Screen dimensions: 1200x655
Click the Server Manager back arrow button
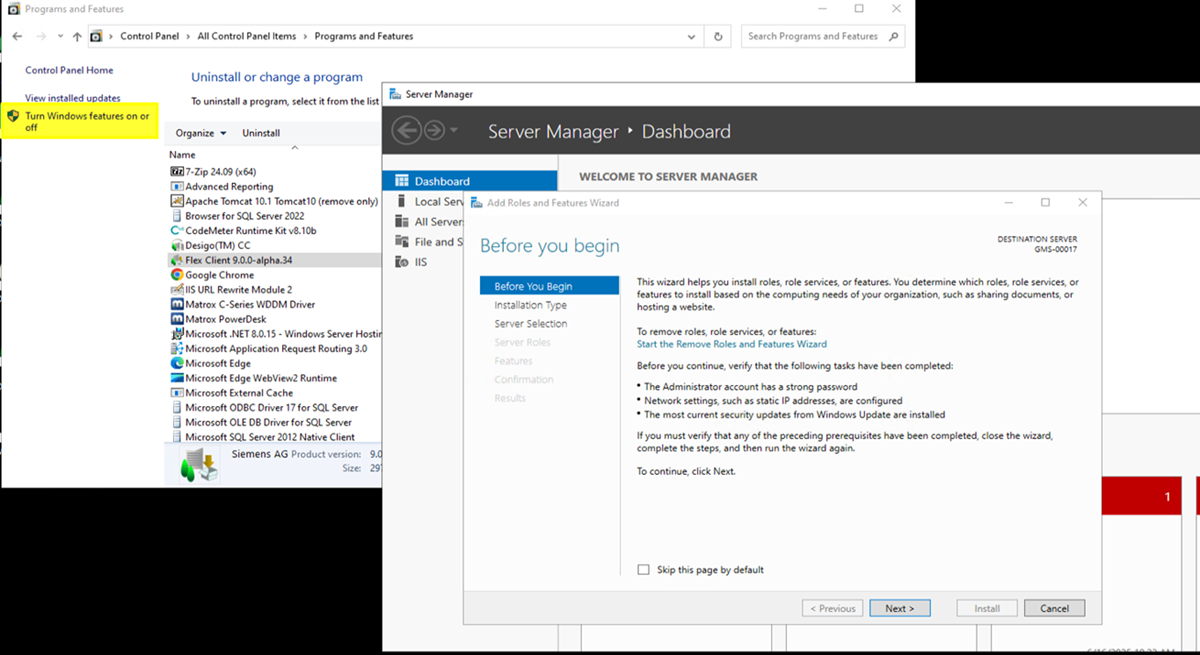point(405,131)
